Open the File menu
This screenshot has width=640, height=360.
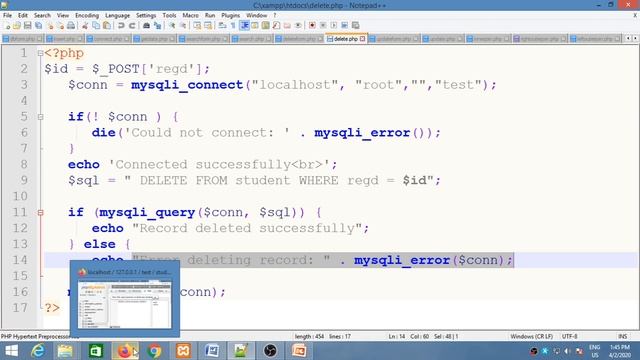pos(7,16)
